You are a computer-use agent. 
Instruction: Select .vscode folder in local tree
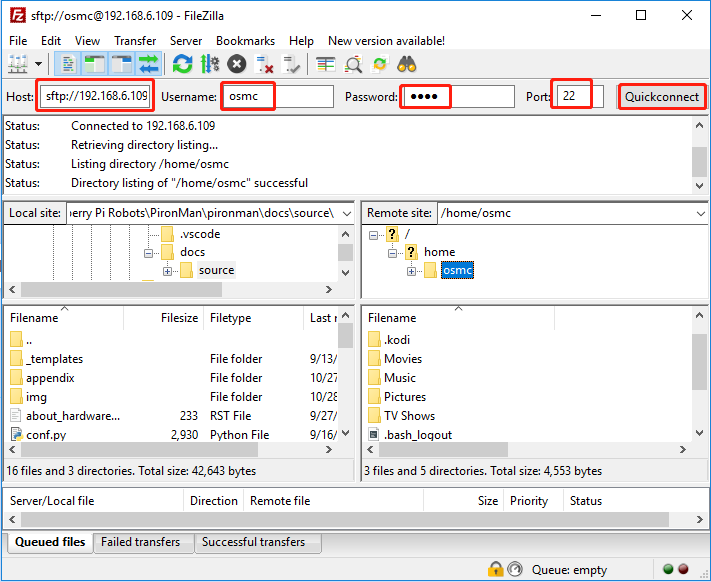(x=200, y=234)
